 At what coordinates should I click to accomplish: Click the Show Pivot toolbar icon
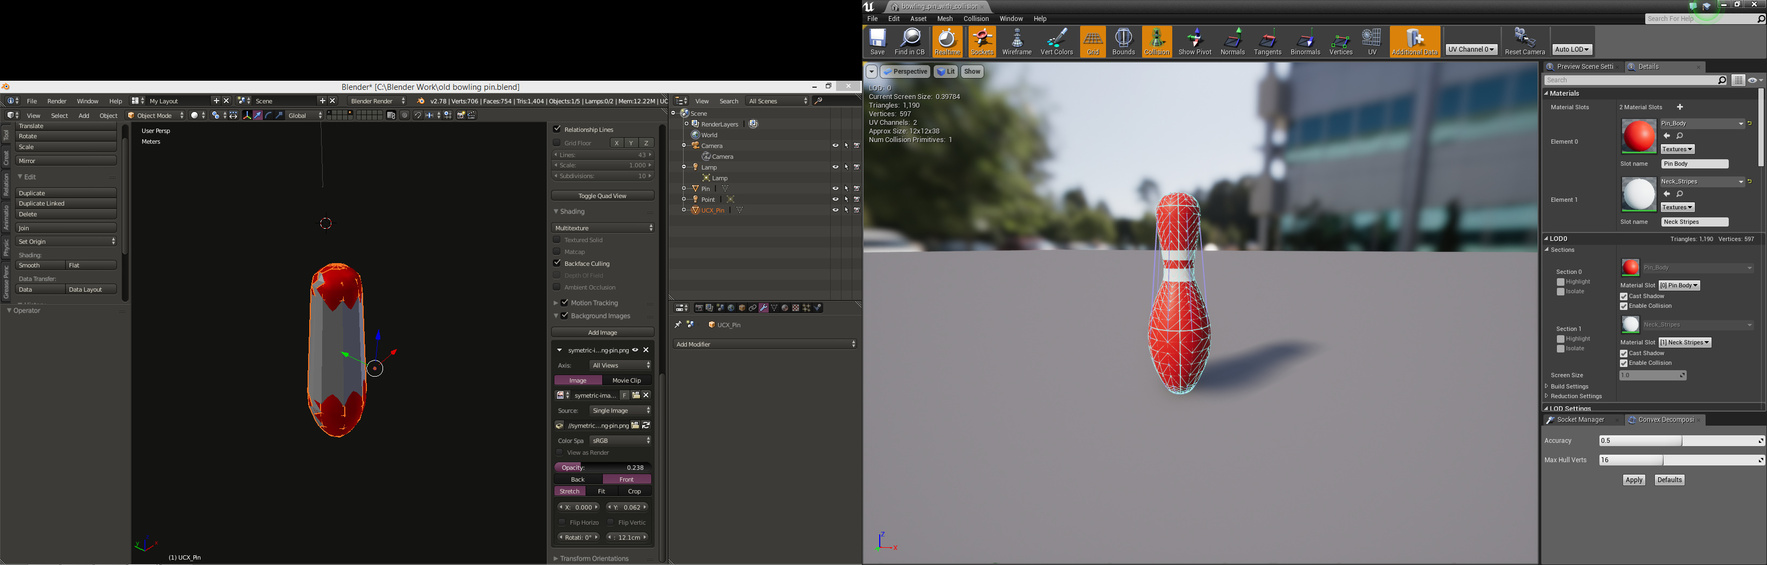coord(1194,41)
